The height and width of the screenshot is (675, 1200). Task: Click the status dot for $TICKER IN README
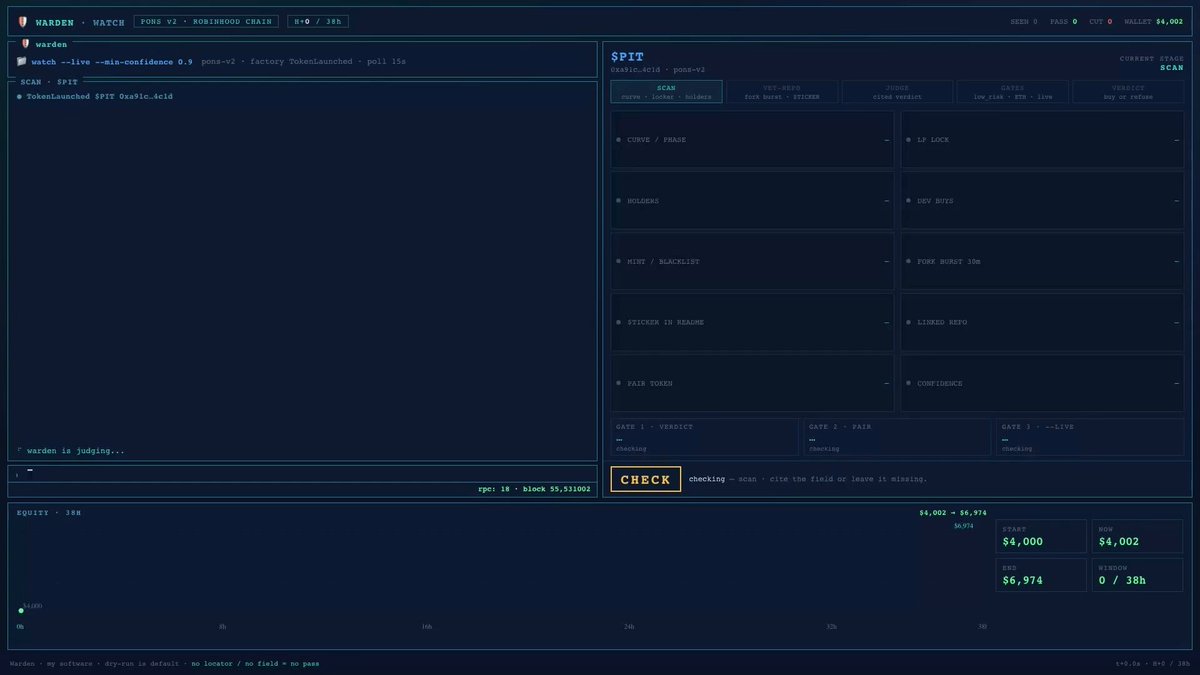[618, 322]
